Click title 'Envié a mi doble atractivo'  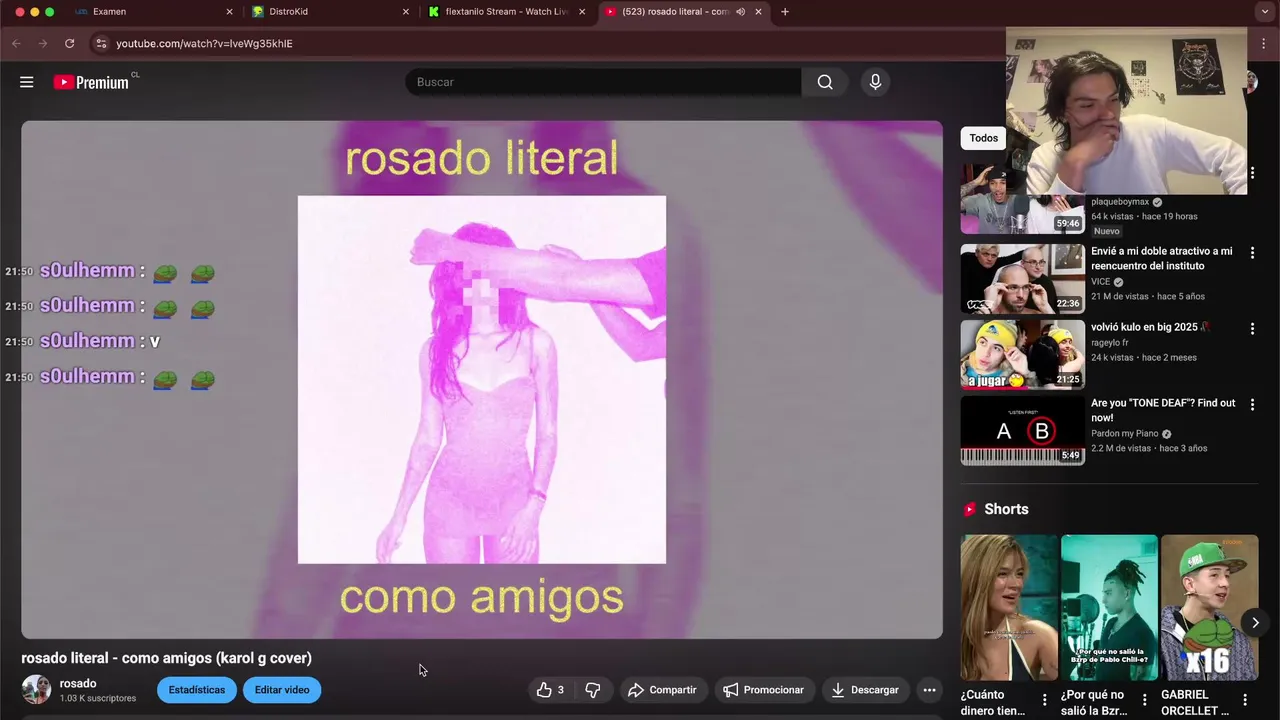pos(1162,258)
